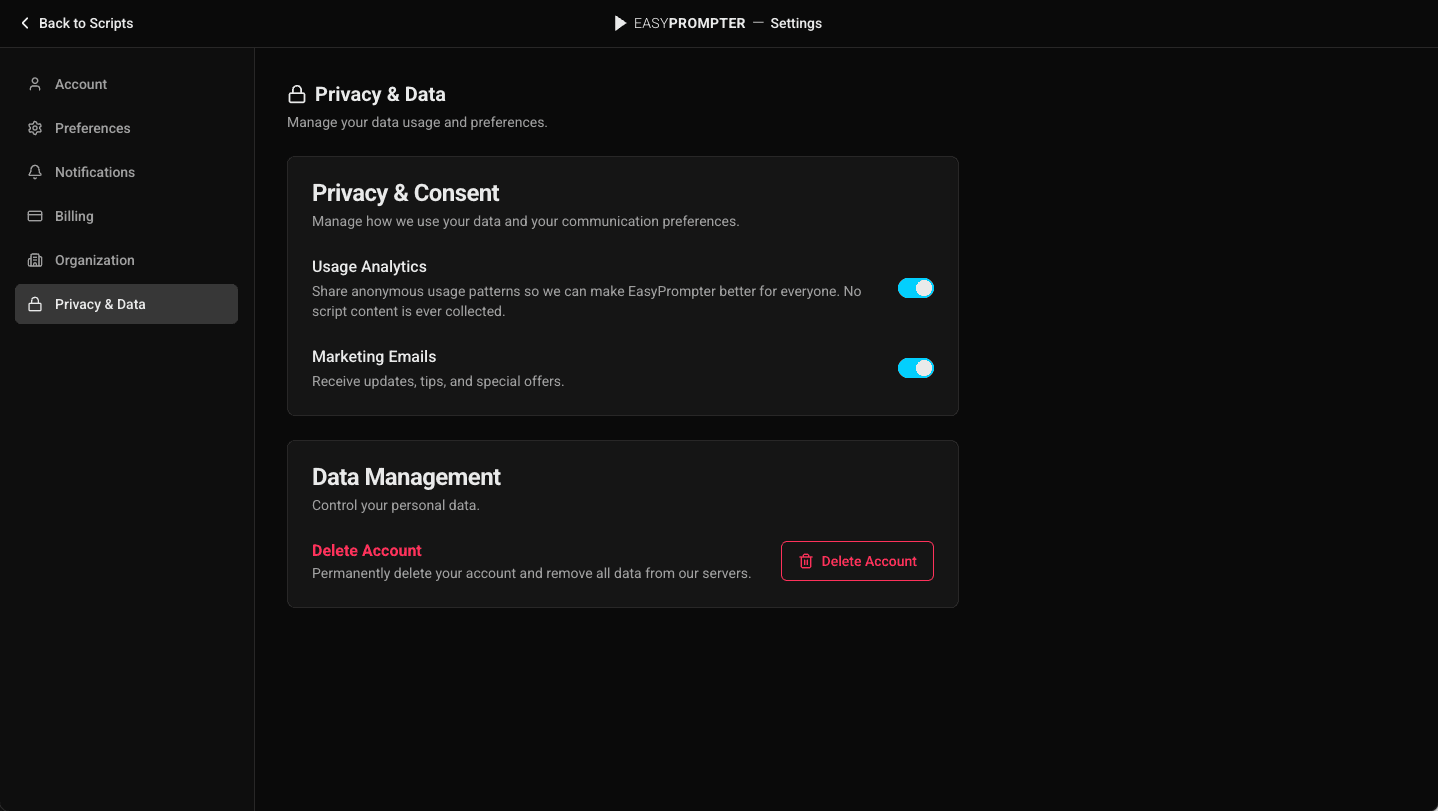Go to the Notifications settings section
The height and width of the screenshot is (811, 1438).
pos(95,172)
